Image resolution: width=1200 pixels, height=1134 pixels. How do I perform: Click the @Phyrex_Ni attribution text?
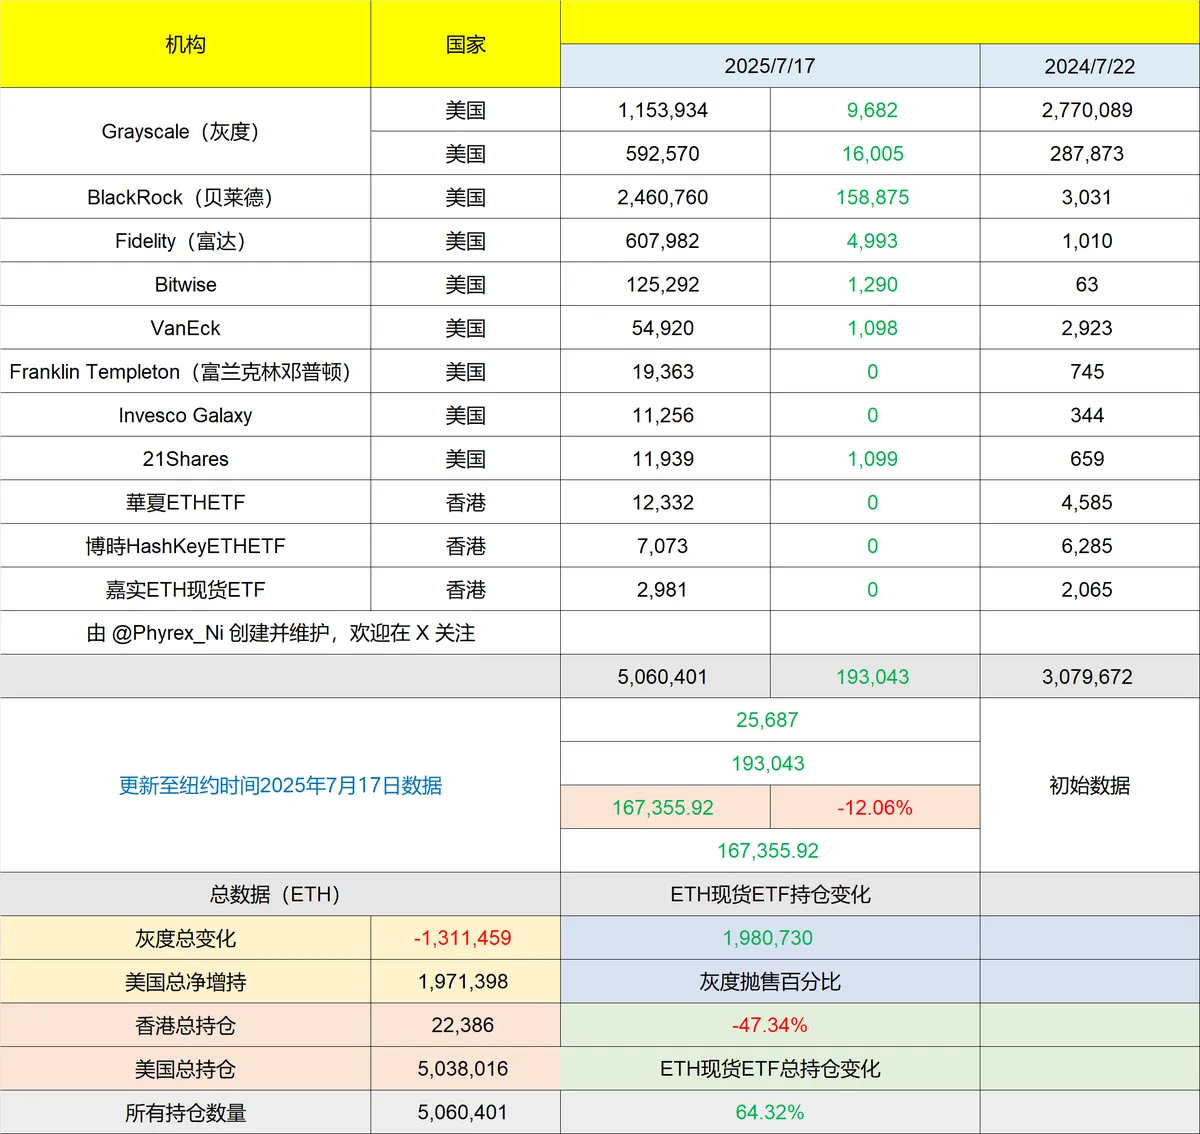[x=280, y=632]
